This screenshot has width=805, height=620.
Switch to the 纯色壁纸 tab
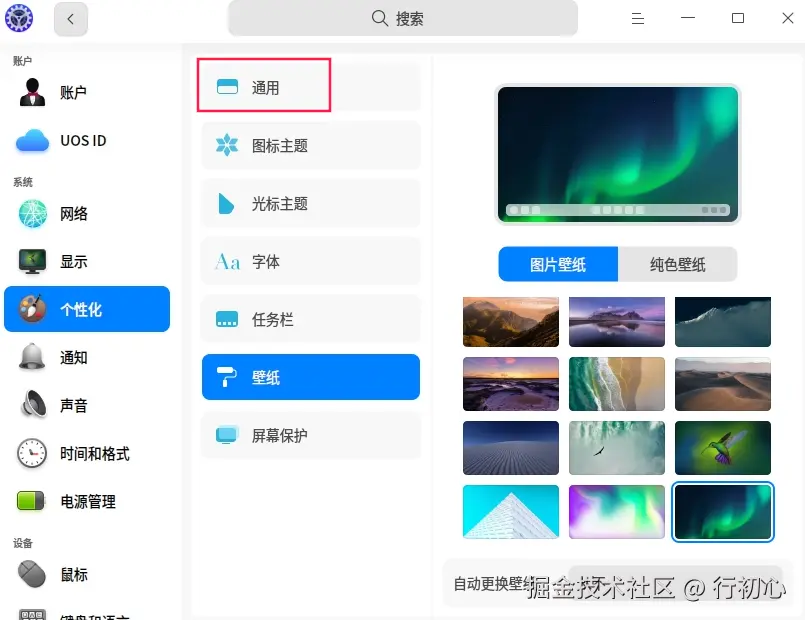[679, 264]
